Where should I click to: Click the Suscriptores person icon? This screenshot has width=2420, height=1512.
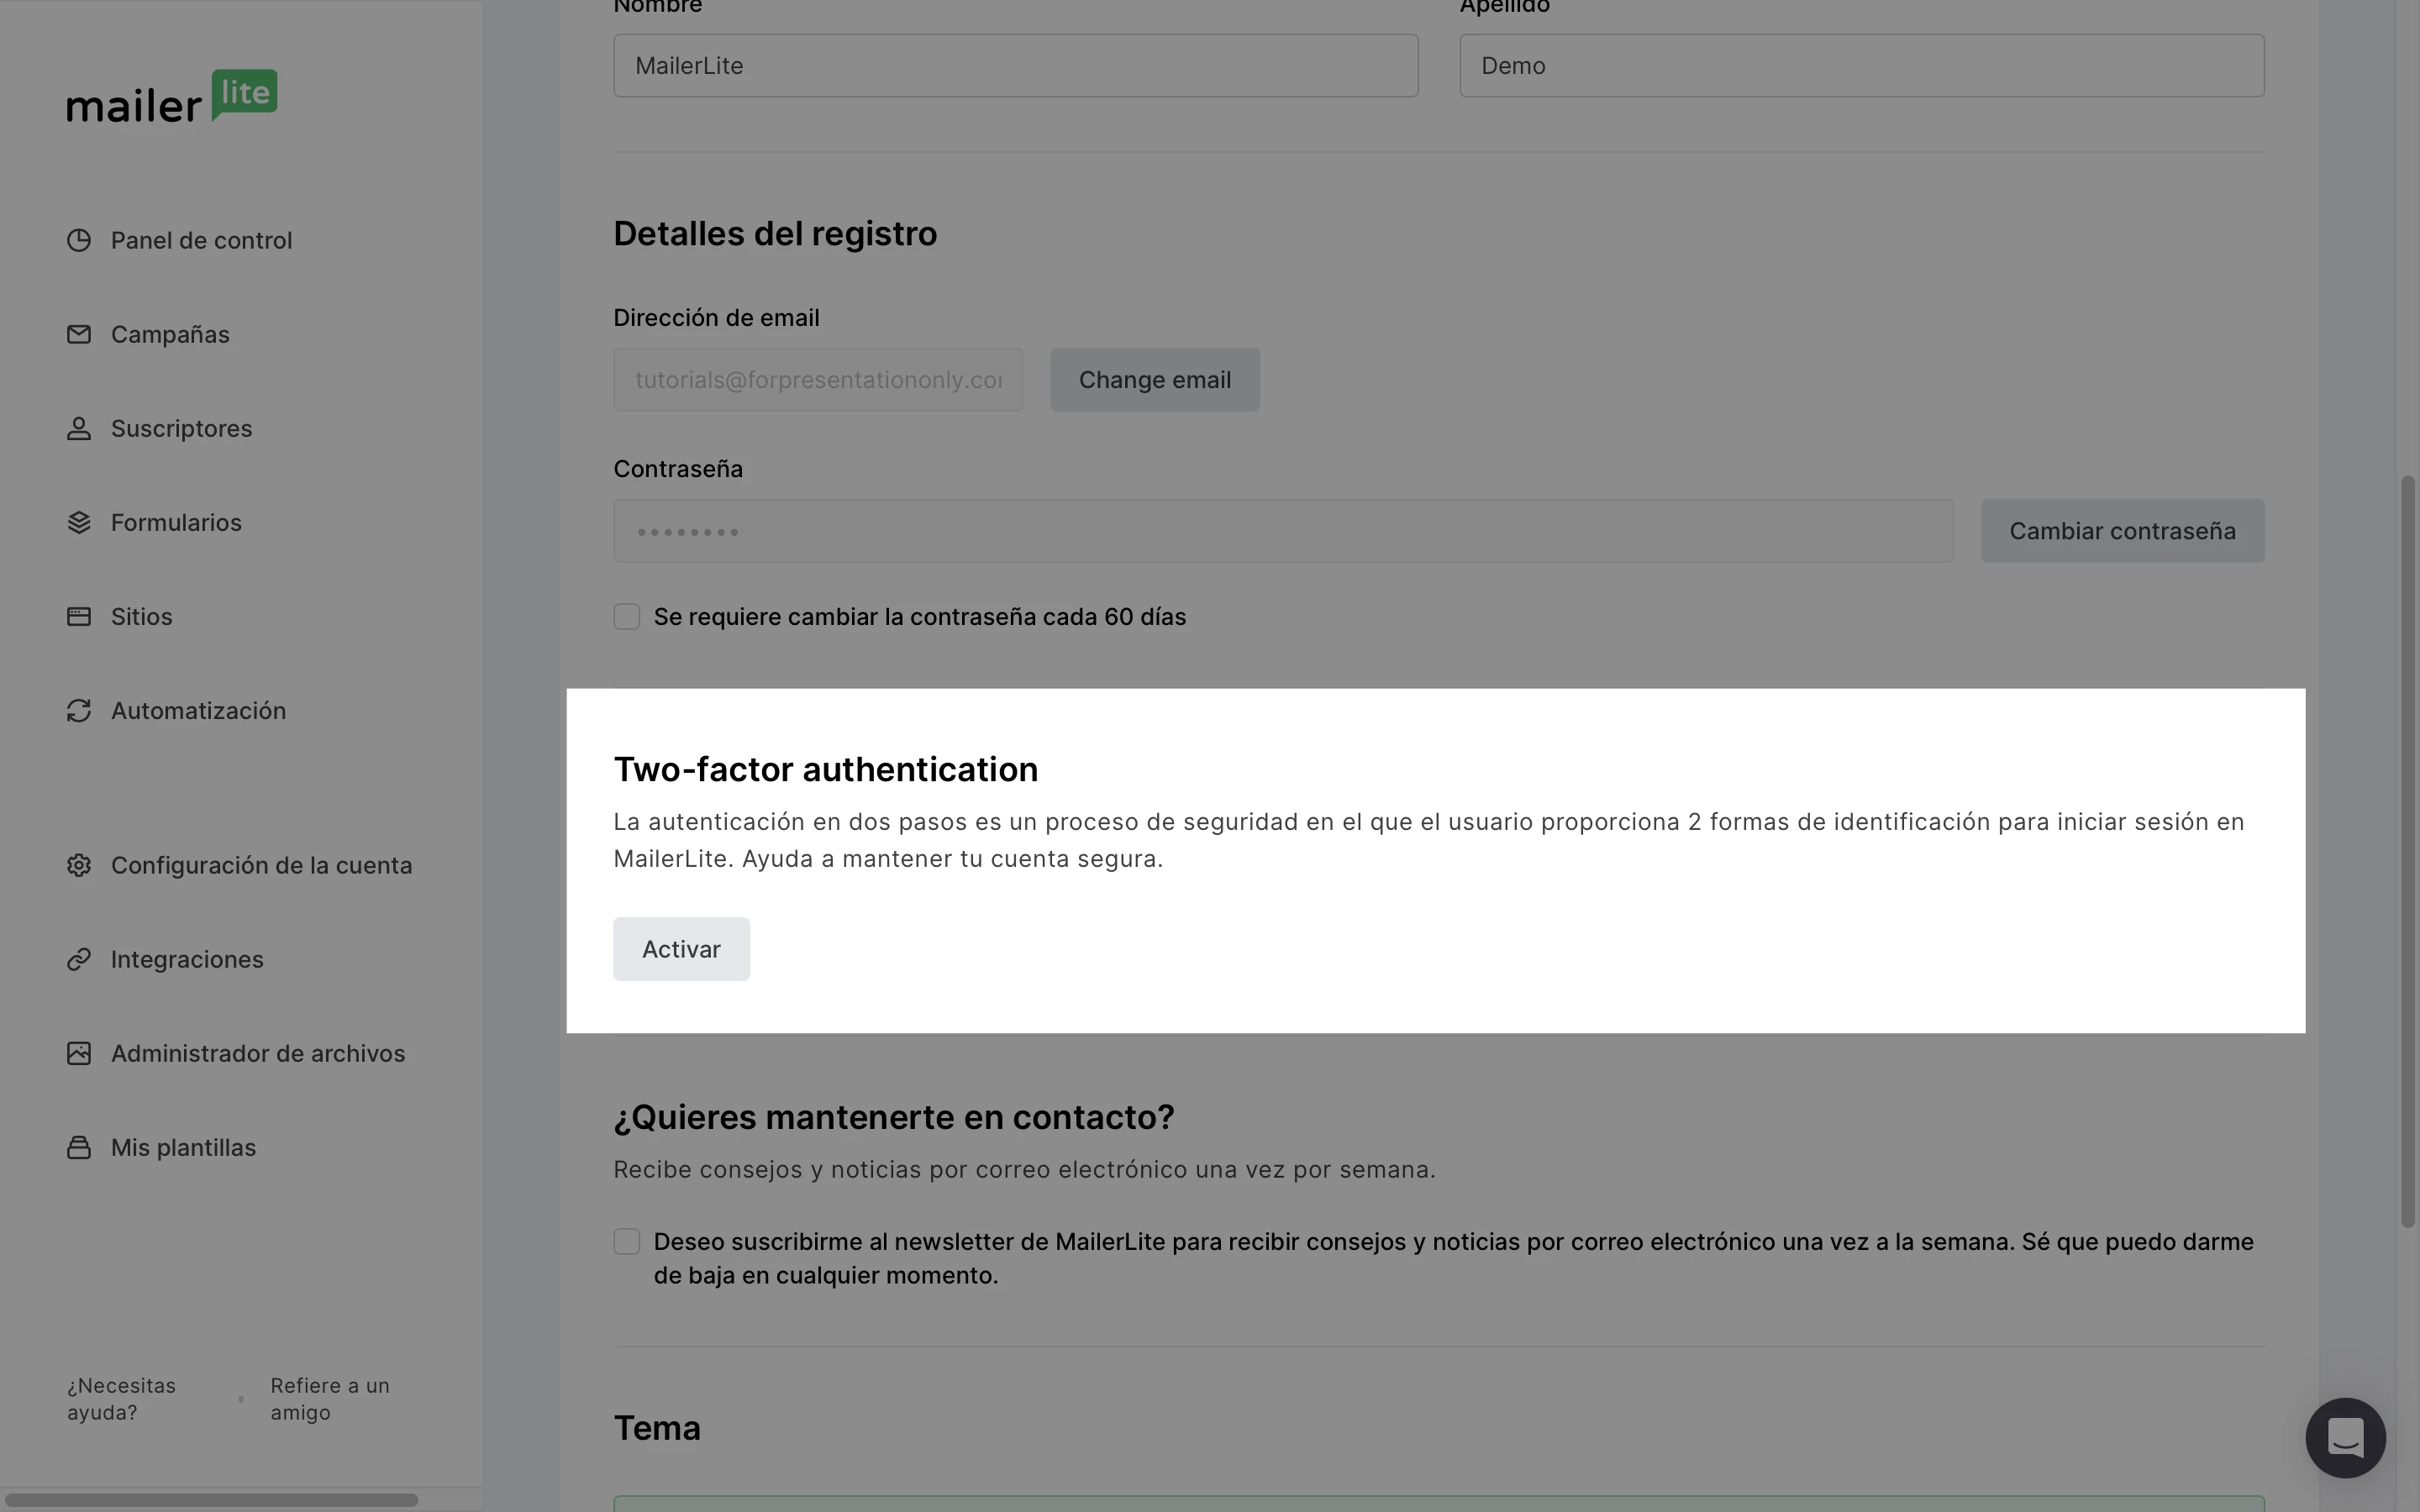click(x=79, y=428)
